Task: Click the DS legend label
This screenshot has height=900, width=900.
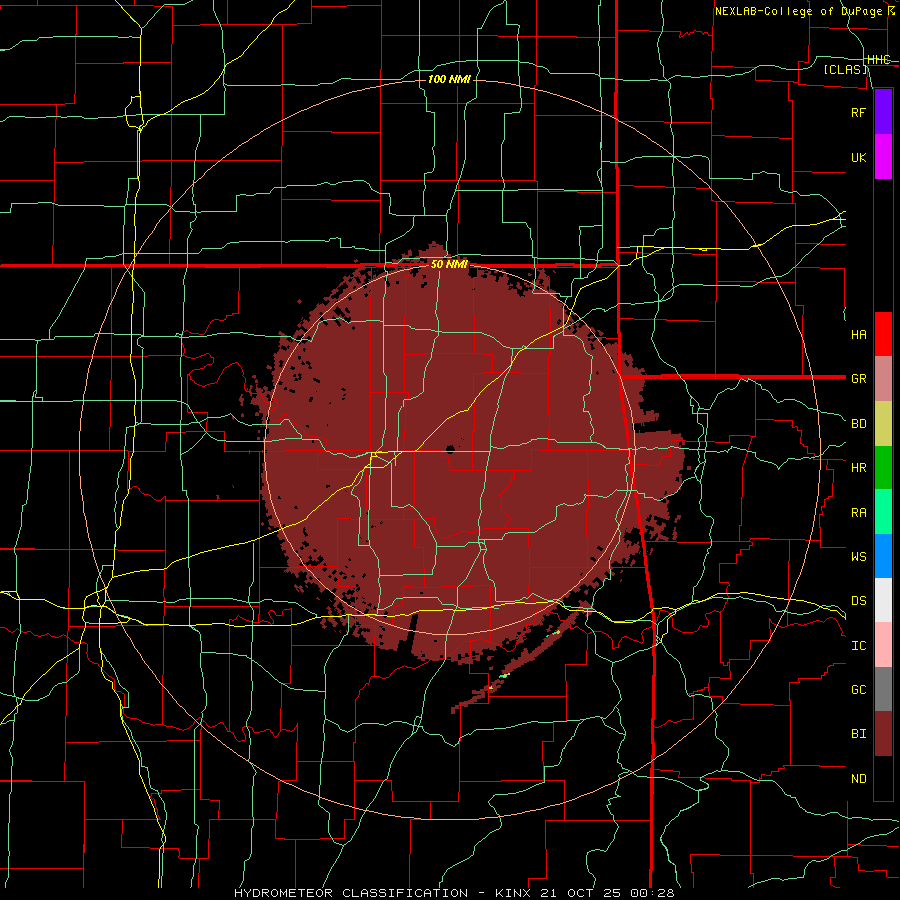Action: (858, 601)
